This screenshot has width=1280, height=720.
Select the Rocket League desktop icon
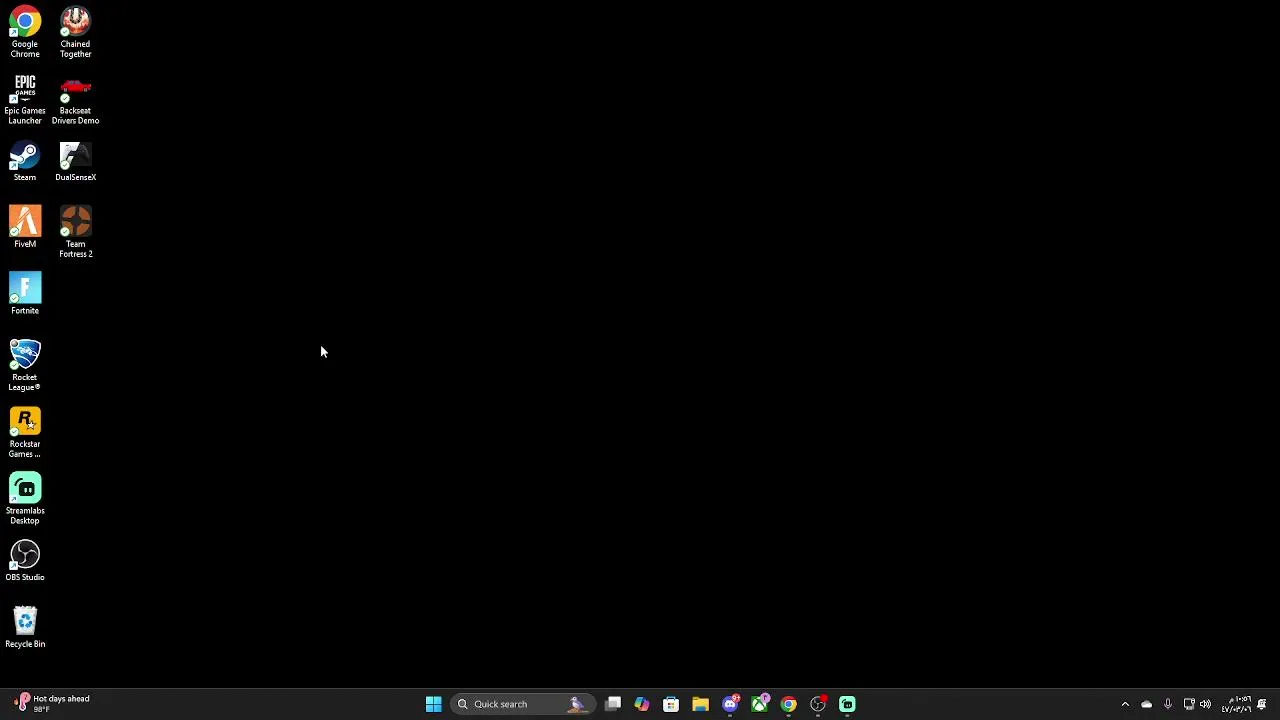[25, 366]
